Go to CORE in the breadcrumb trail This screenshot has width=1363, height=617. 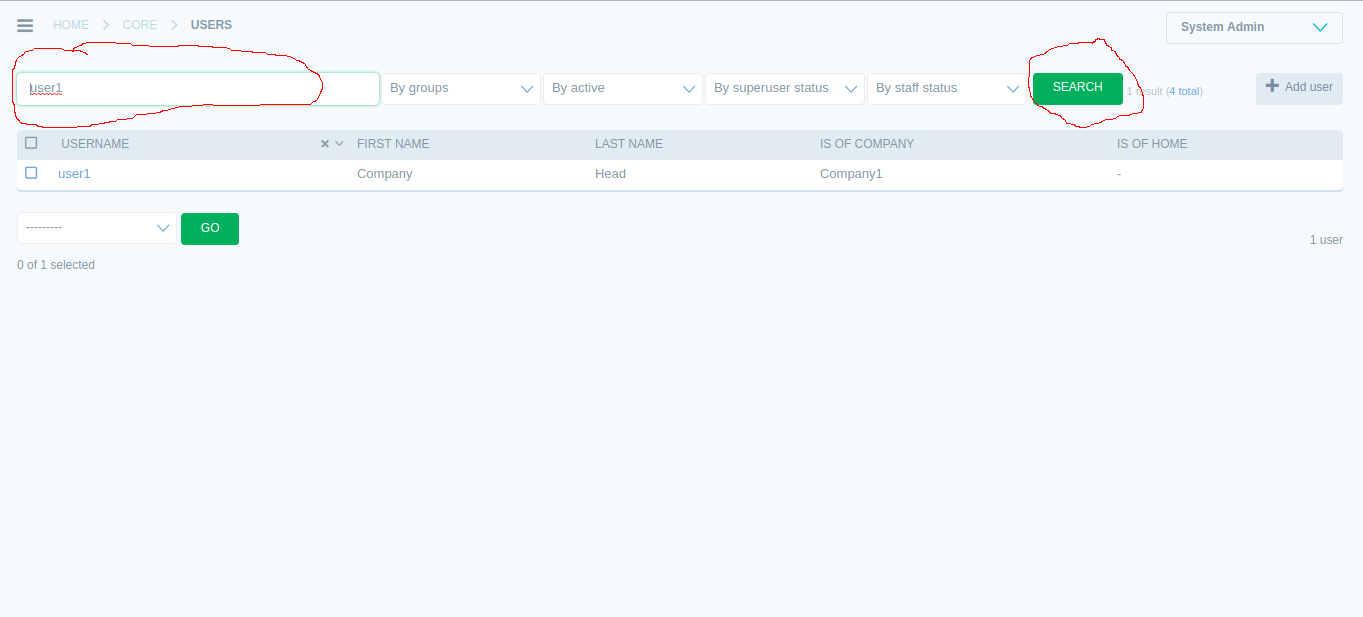[x=139, y=24]
